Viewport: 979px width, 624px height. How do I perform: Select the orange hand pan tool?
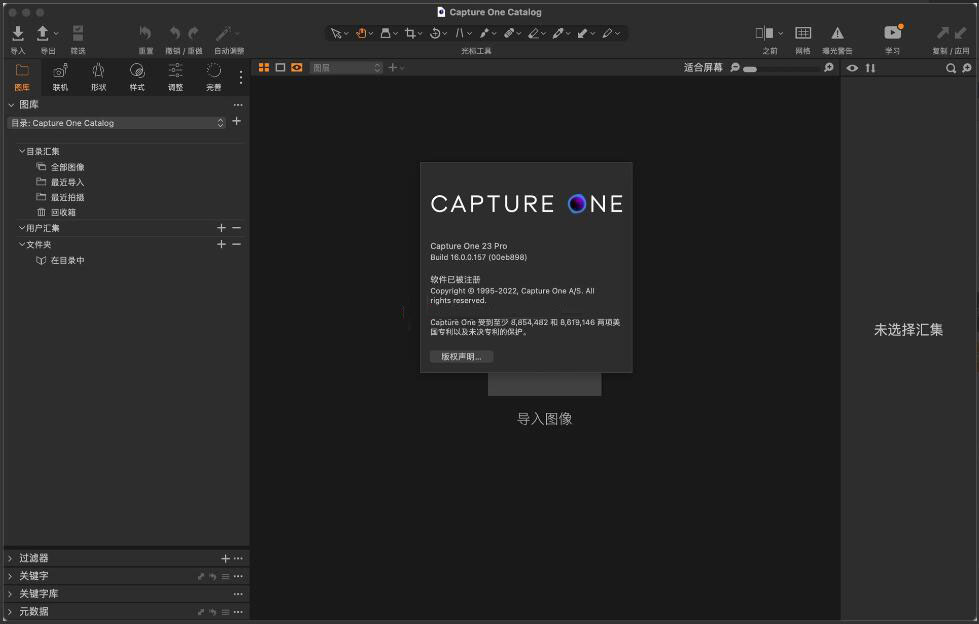click(361, 33)
